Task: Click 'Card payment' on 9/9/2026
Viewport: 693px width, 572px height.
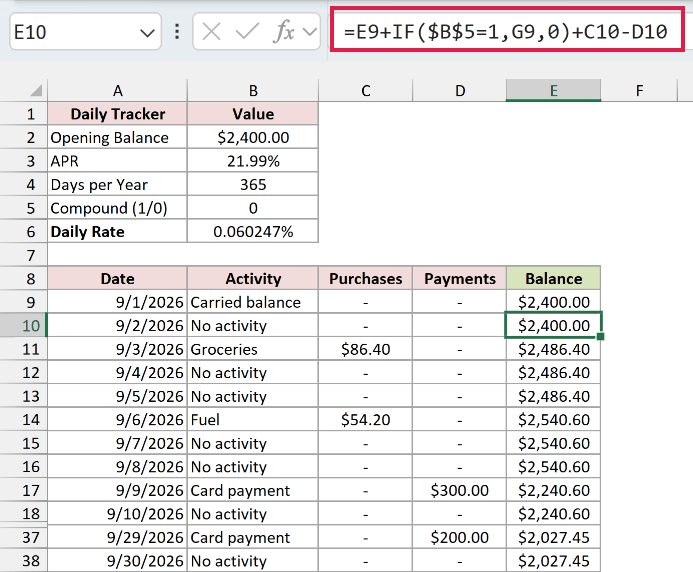Action: (x=253, y=490)
